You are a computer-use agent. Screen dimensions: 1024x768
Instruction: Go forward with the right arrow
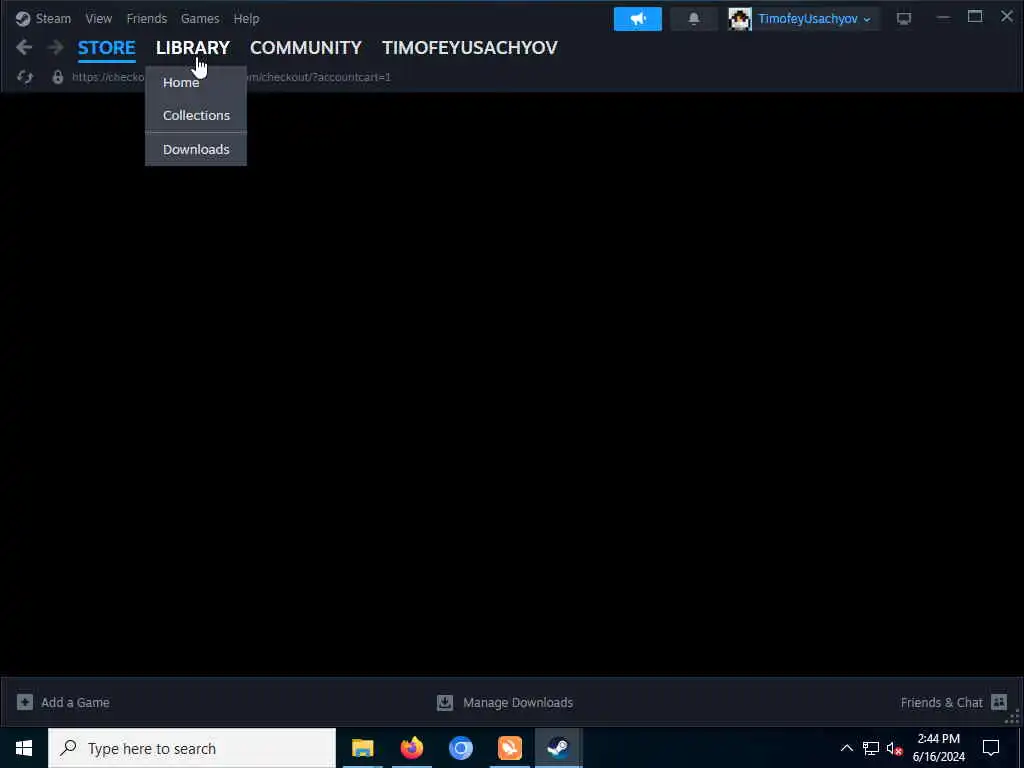click(x=56, y=47)
